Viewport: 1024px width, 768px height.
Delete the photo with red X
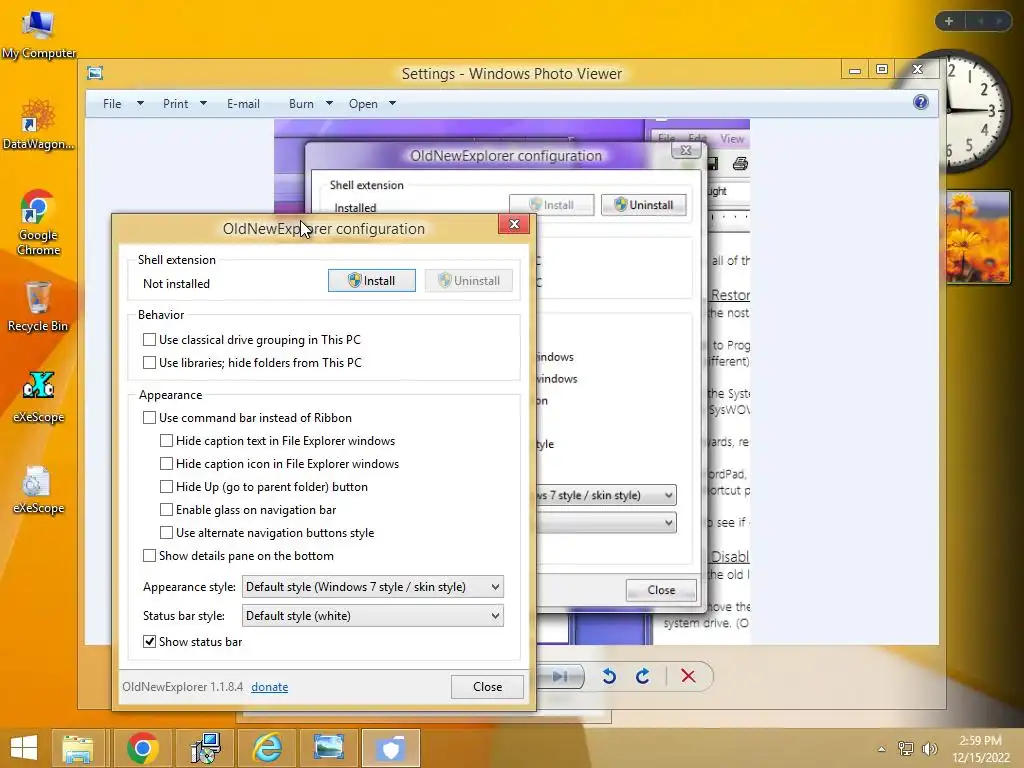(688, 676)
